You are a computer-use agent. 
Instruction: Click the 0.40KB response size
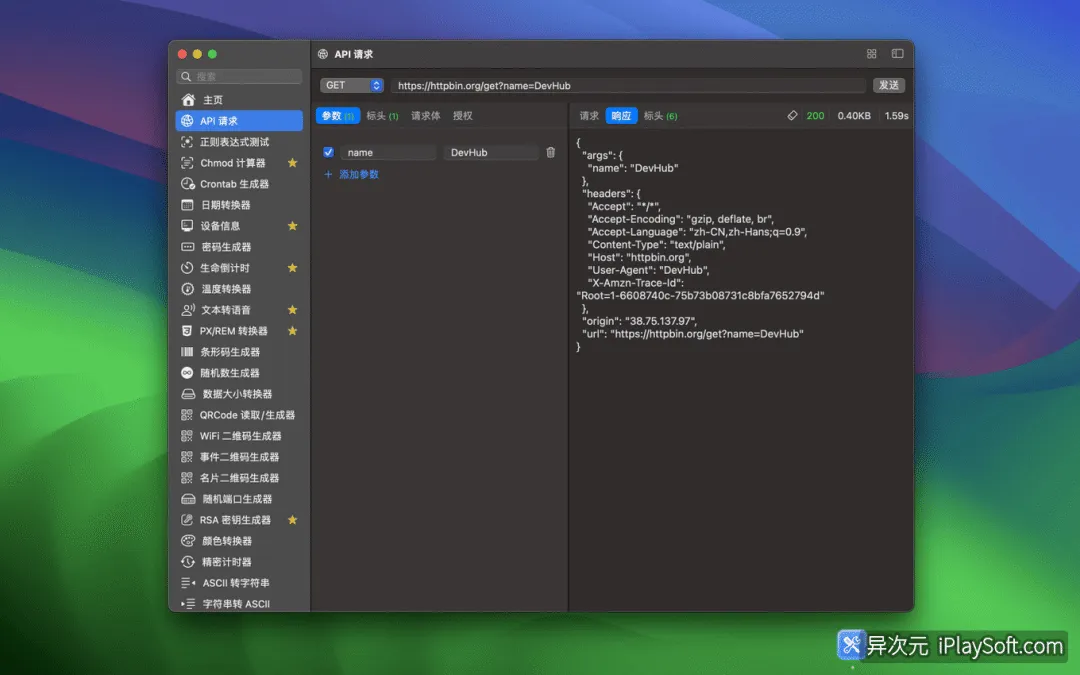pos(854,116)
